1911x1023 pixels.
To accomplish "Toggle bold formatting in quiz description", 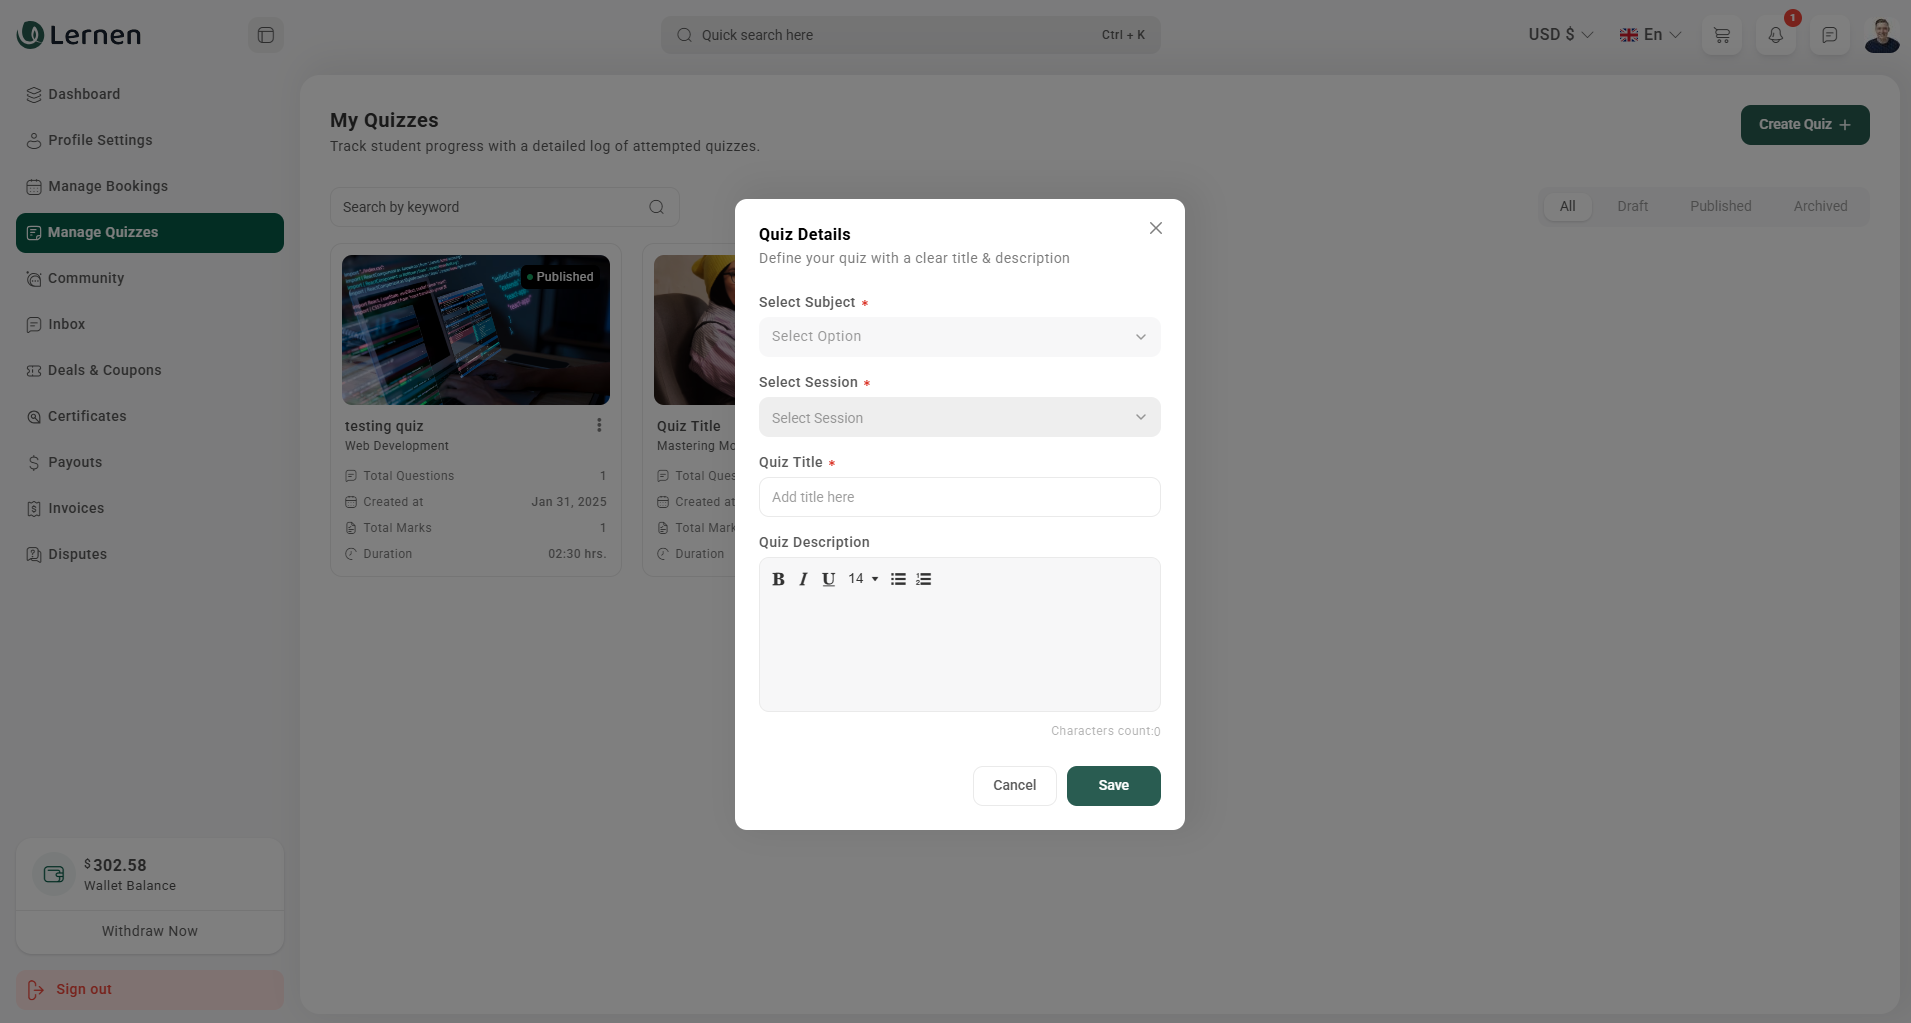I will tap(778, 579).
